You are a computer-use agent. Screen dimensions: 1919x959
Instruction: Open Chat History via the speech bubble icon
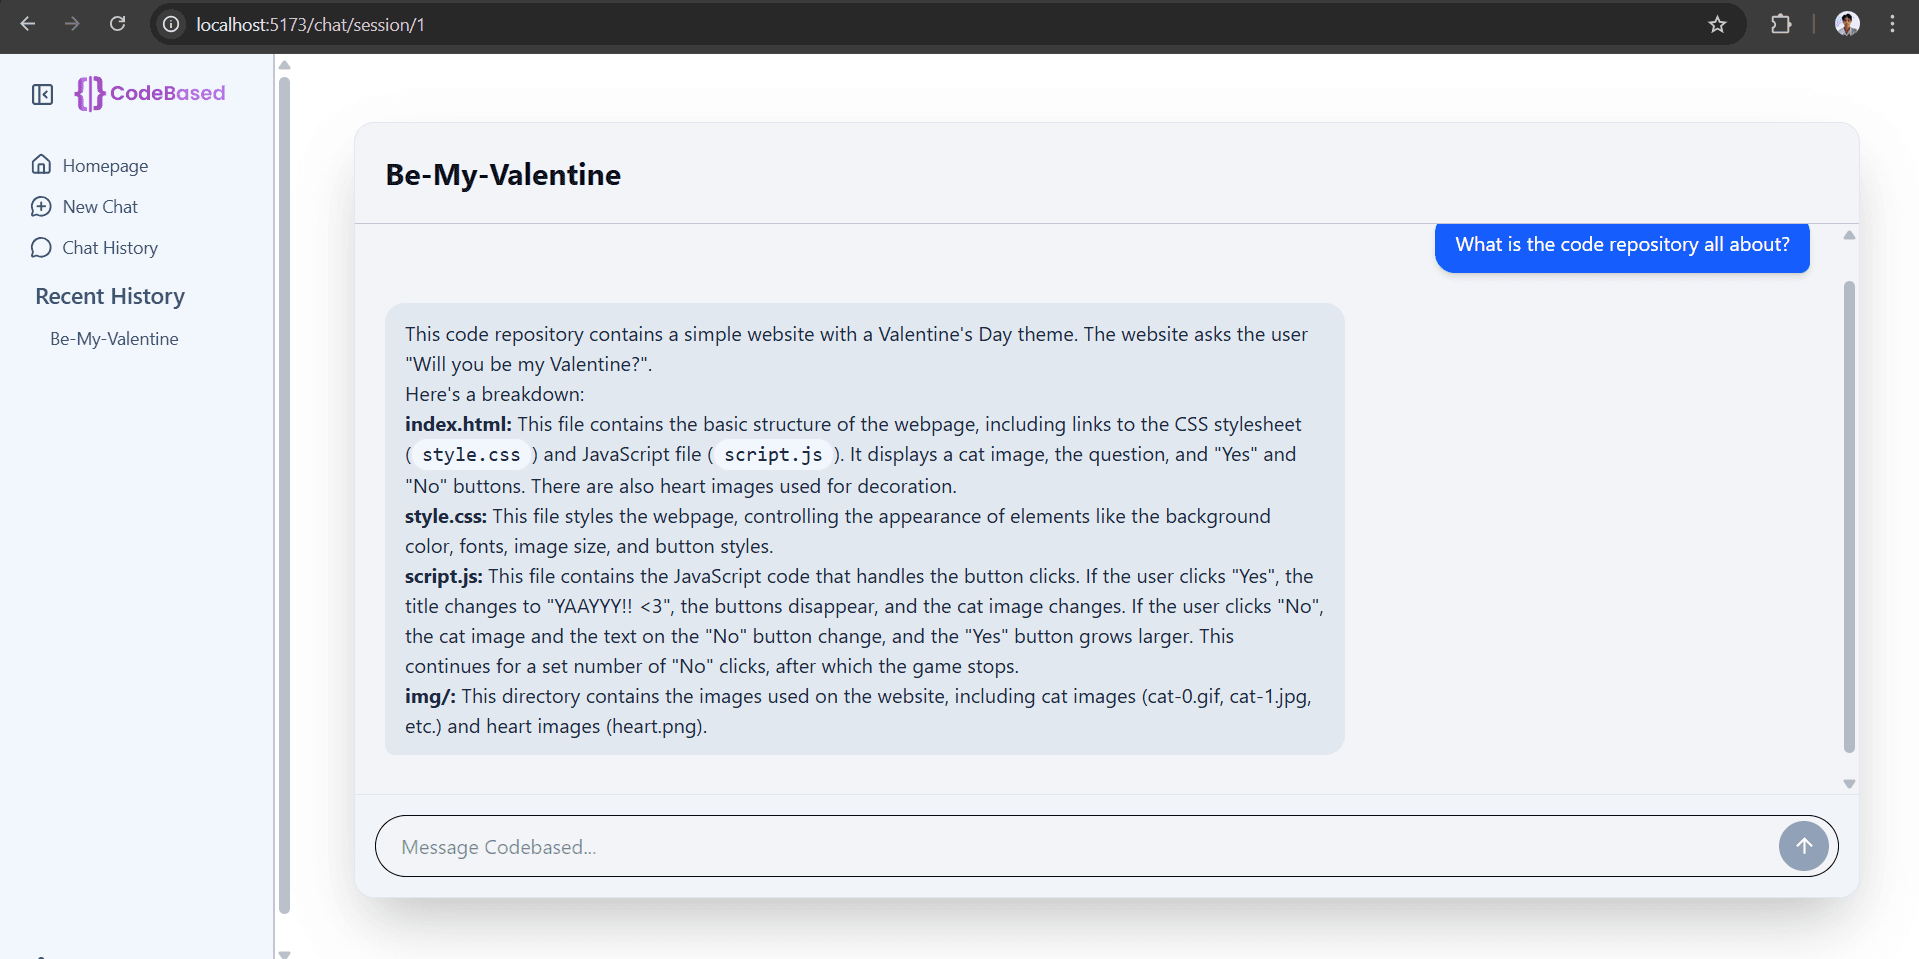(41, 247)
